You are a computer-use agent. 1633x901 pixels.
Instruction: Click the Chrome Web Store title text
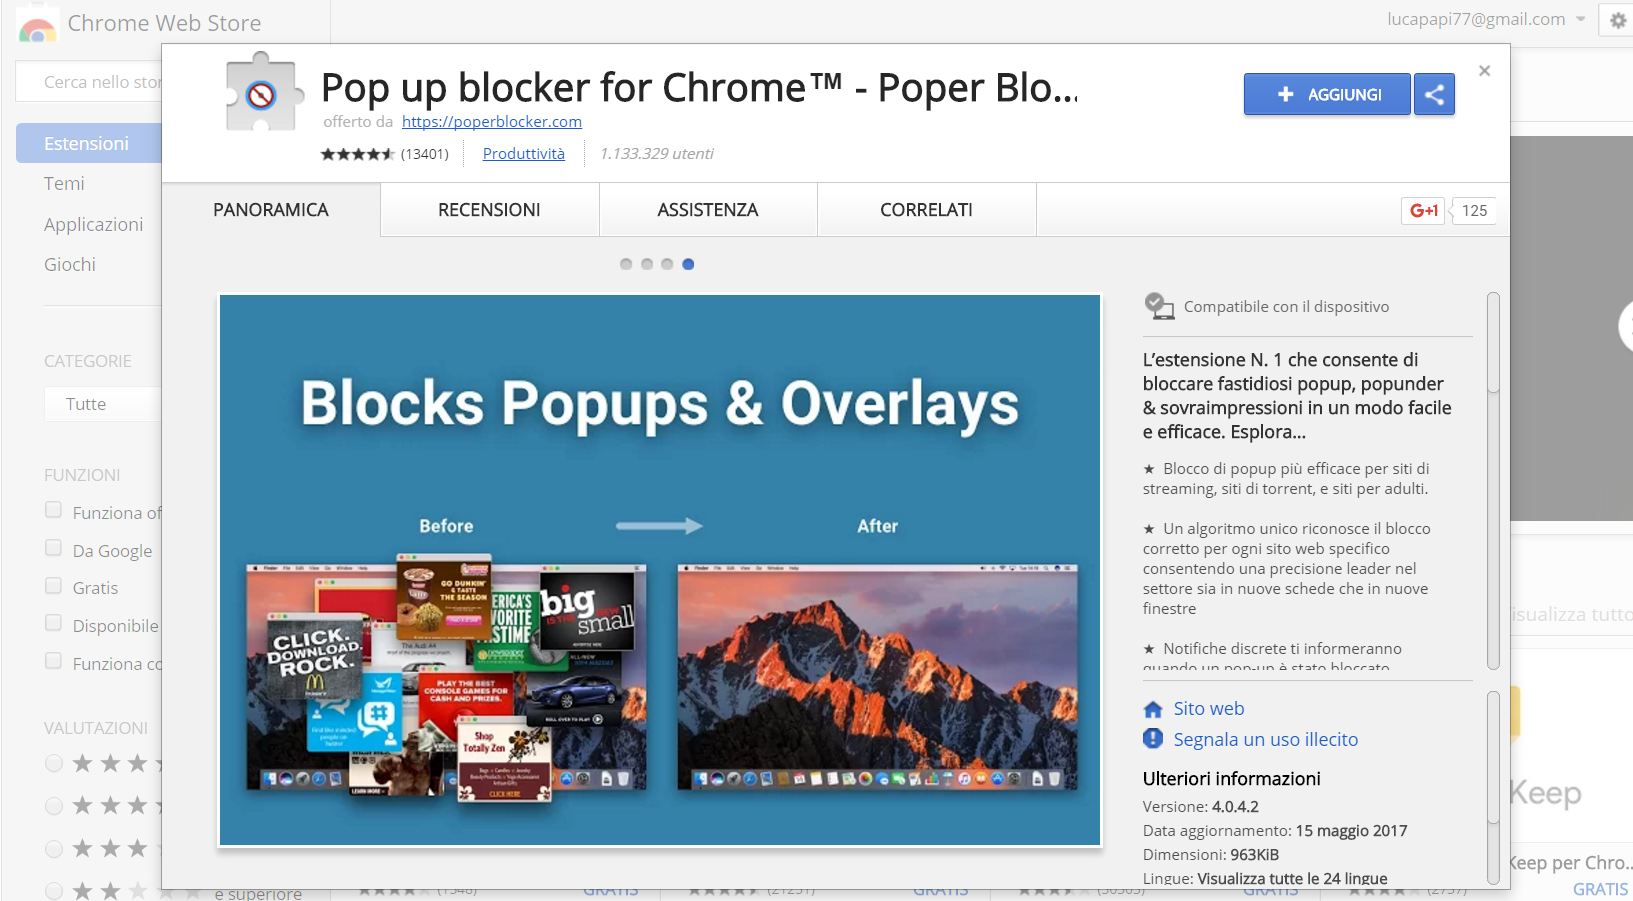click(164, 23)
